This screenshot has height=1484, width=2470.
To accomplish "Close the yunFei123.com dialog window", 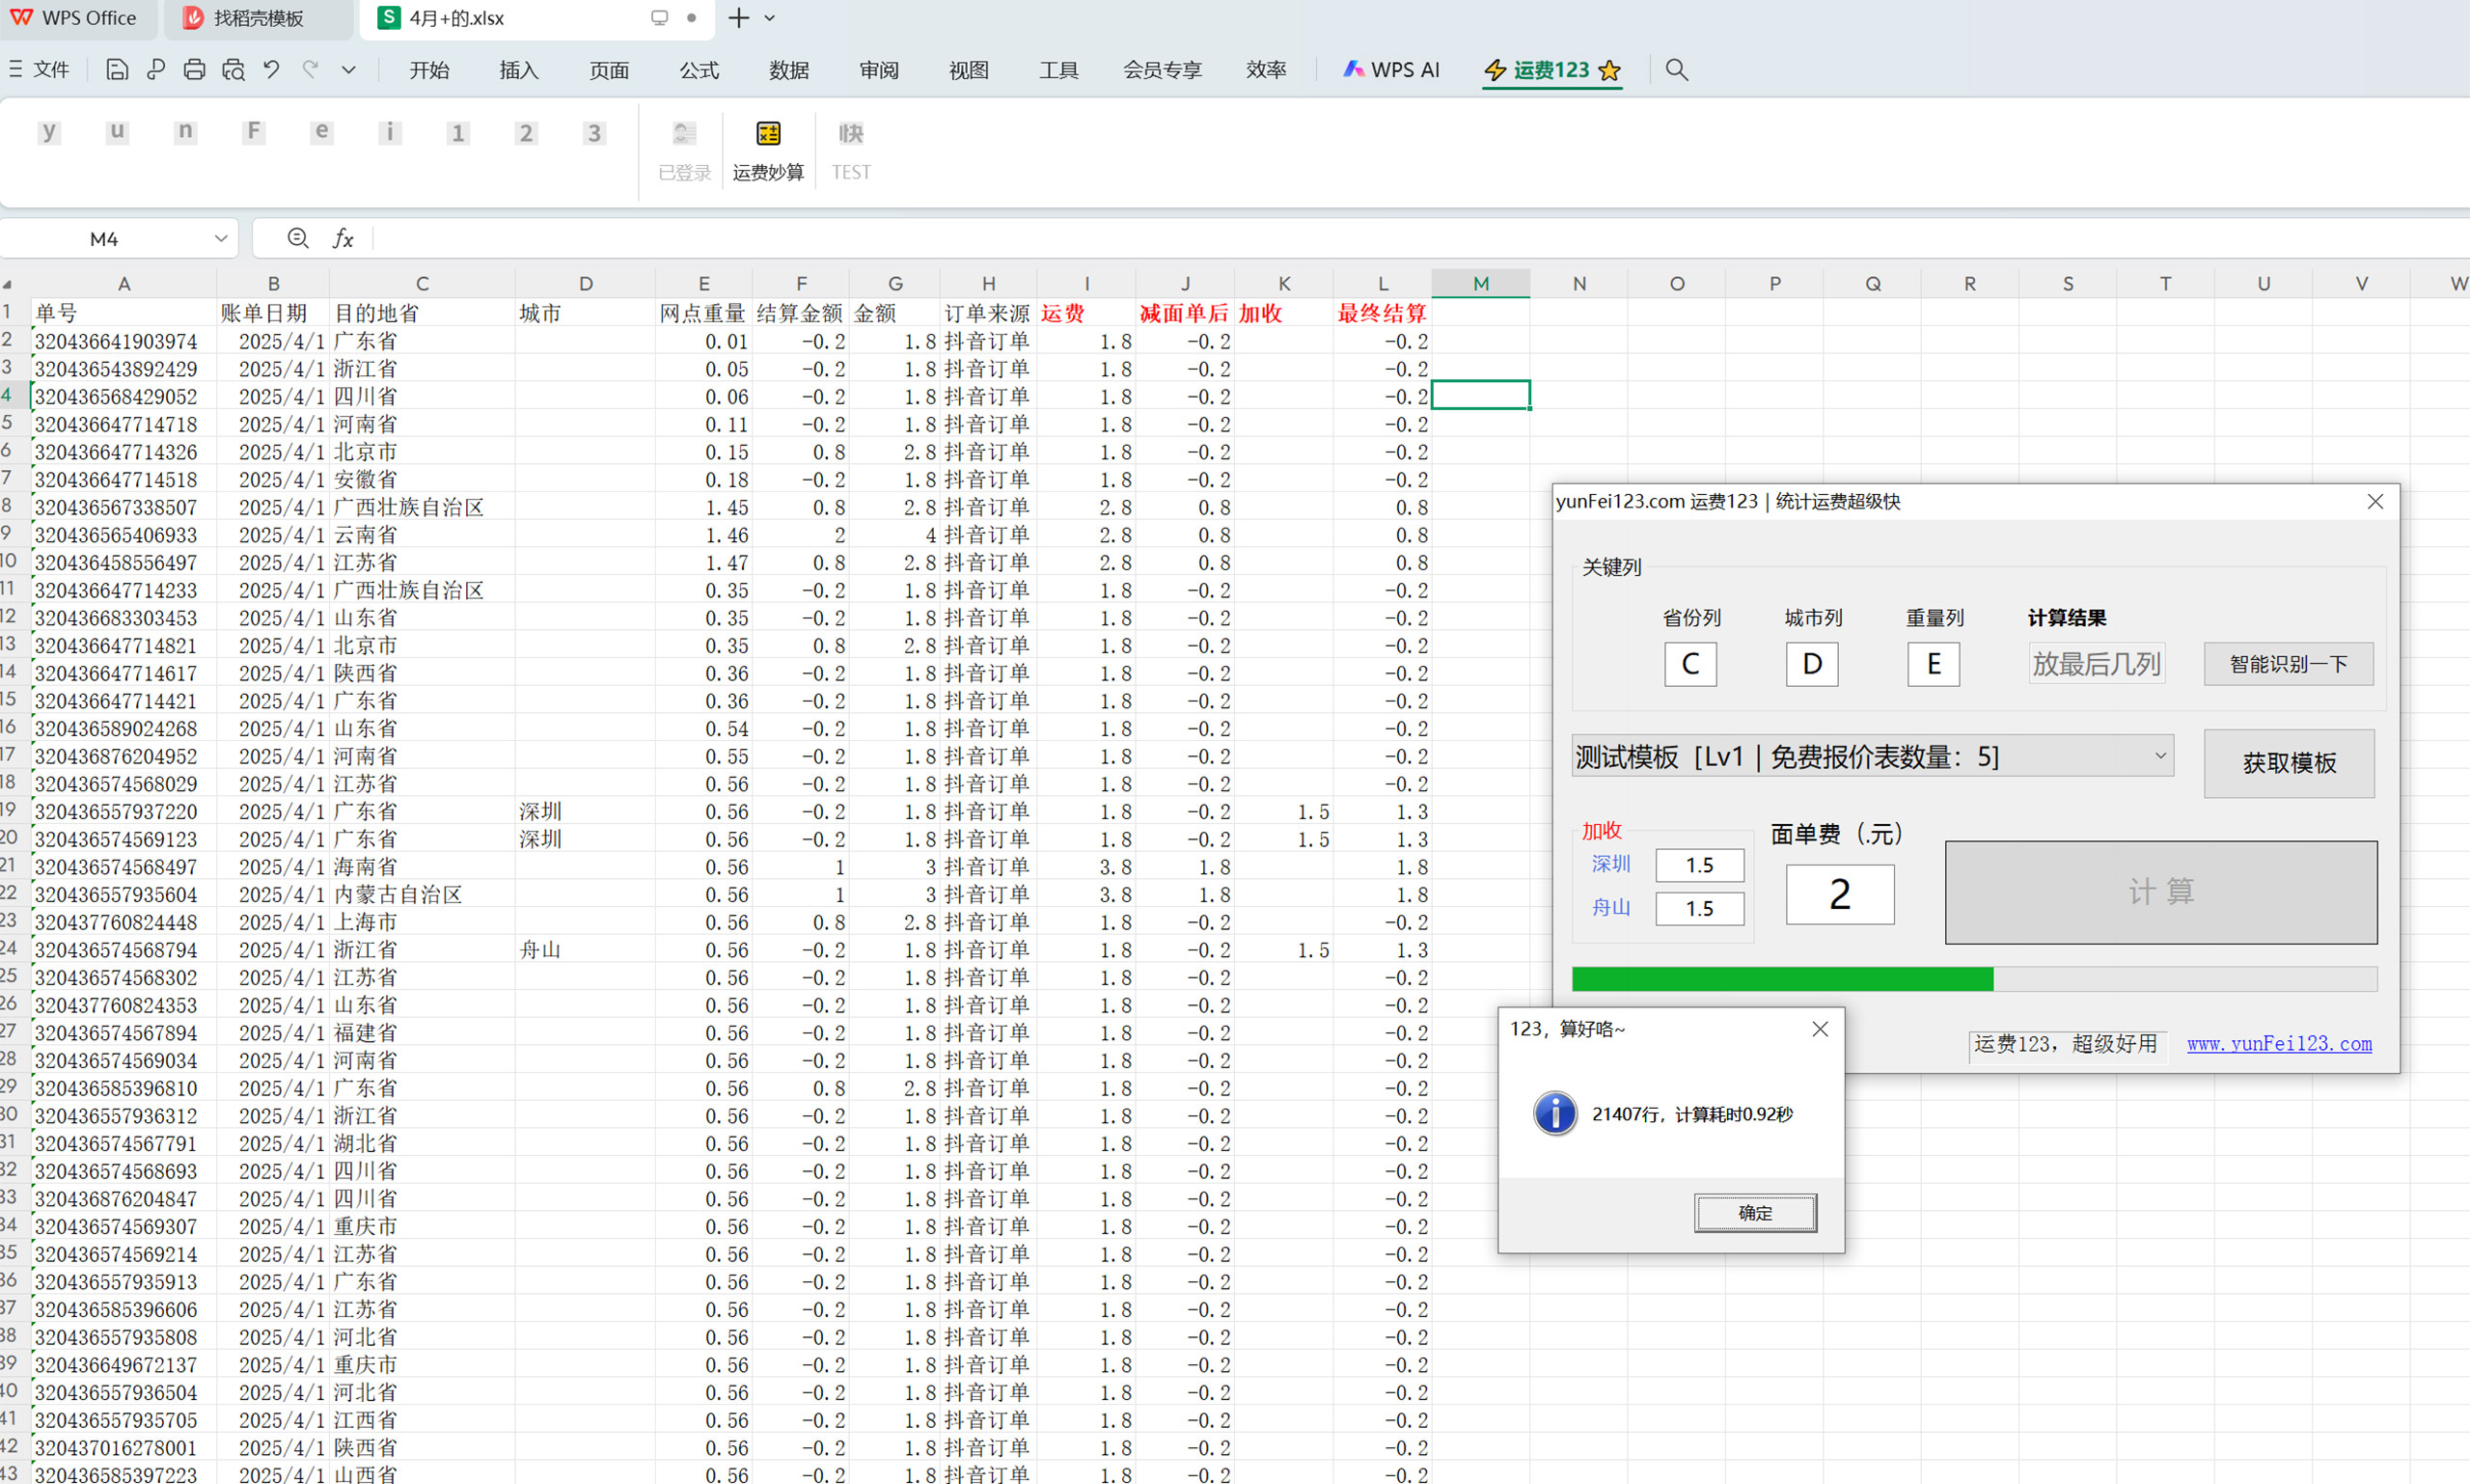I will pyautogui.click(x=2375, y=501).
